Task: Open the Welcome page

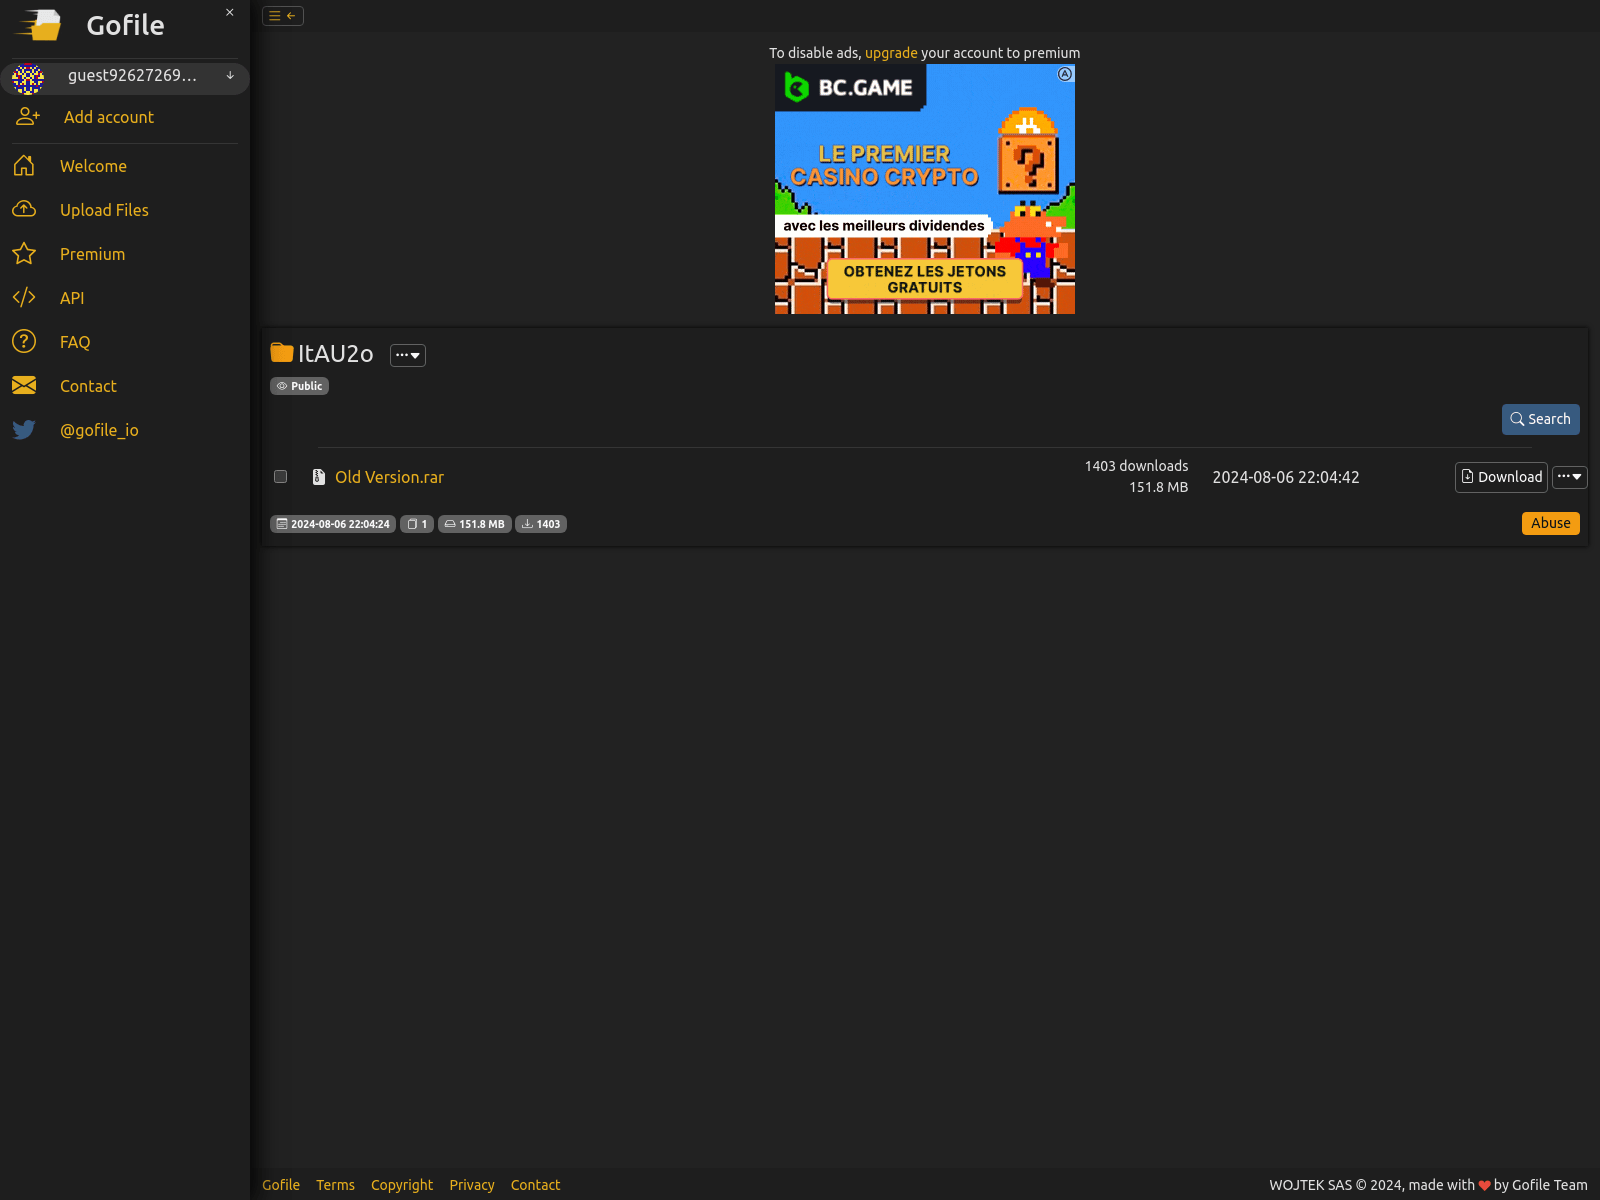Action: 93,166
